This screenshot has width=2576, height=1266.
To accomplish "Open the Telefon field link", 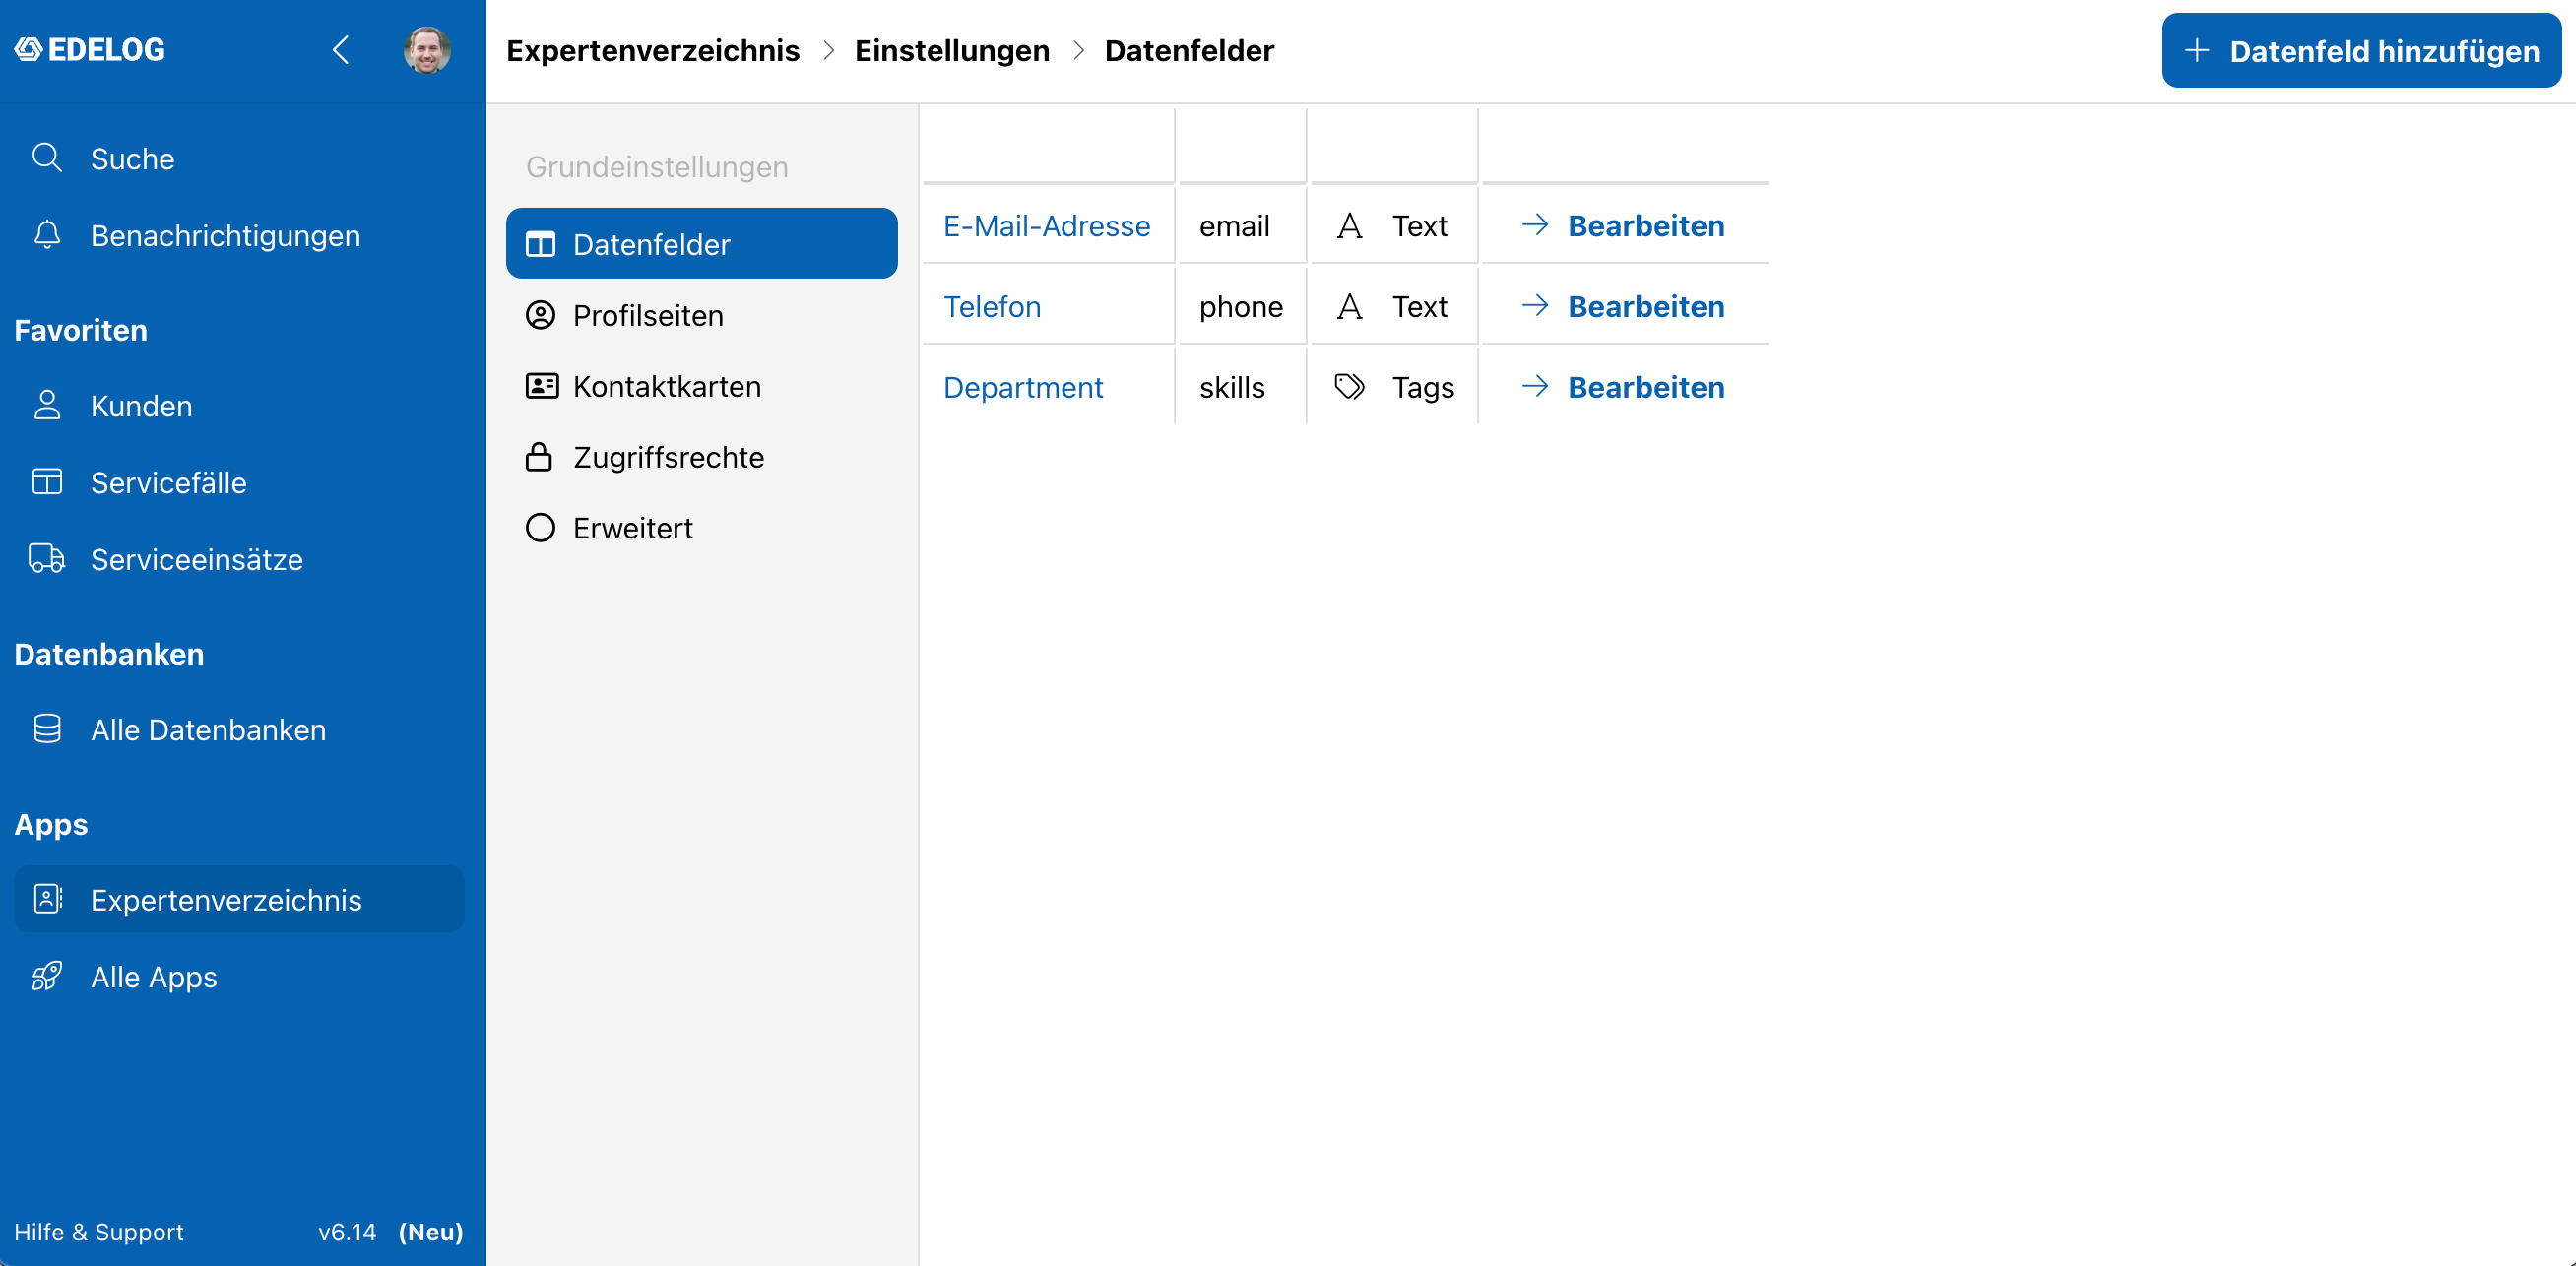I will (992, 306).
